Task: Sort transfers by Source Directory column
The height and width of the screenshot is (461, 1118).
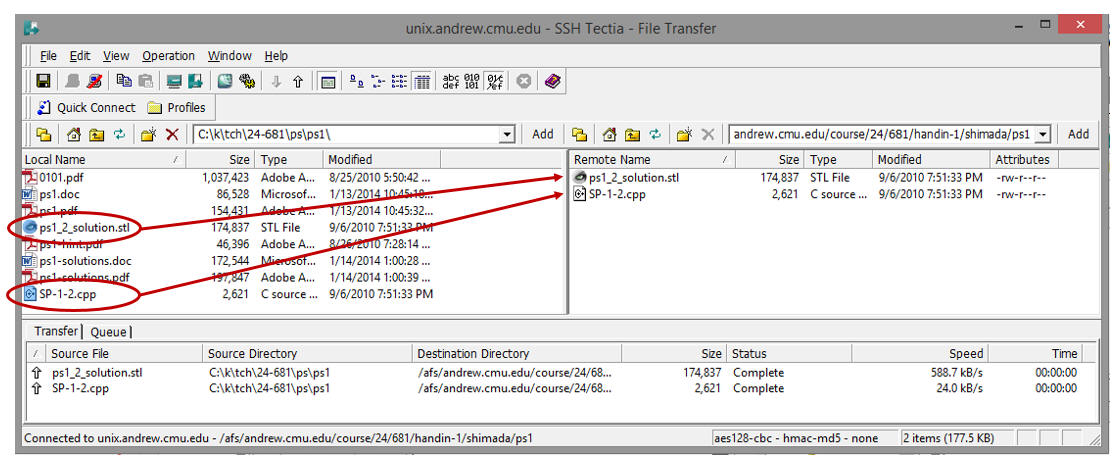Action: [307, 353]
